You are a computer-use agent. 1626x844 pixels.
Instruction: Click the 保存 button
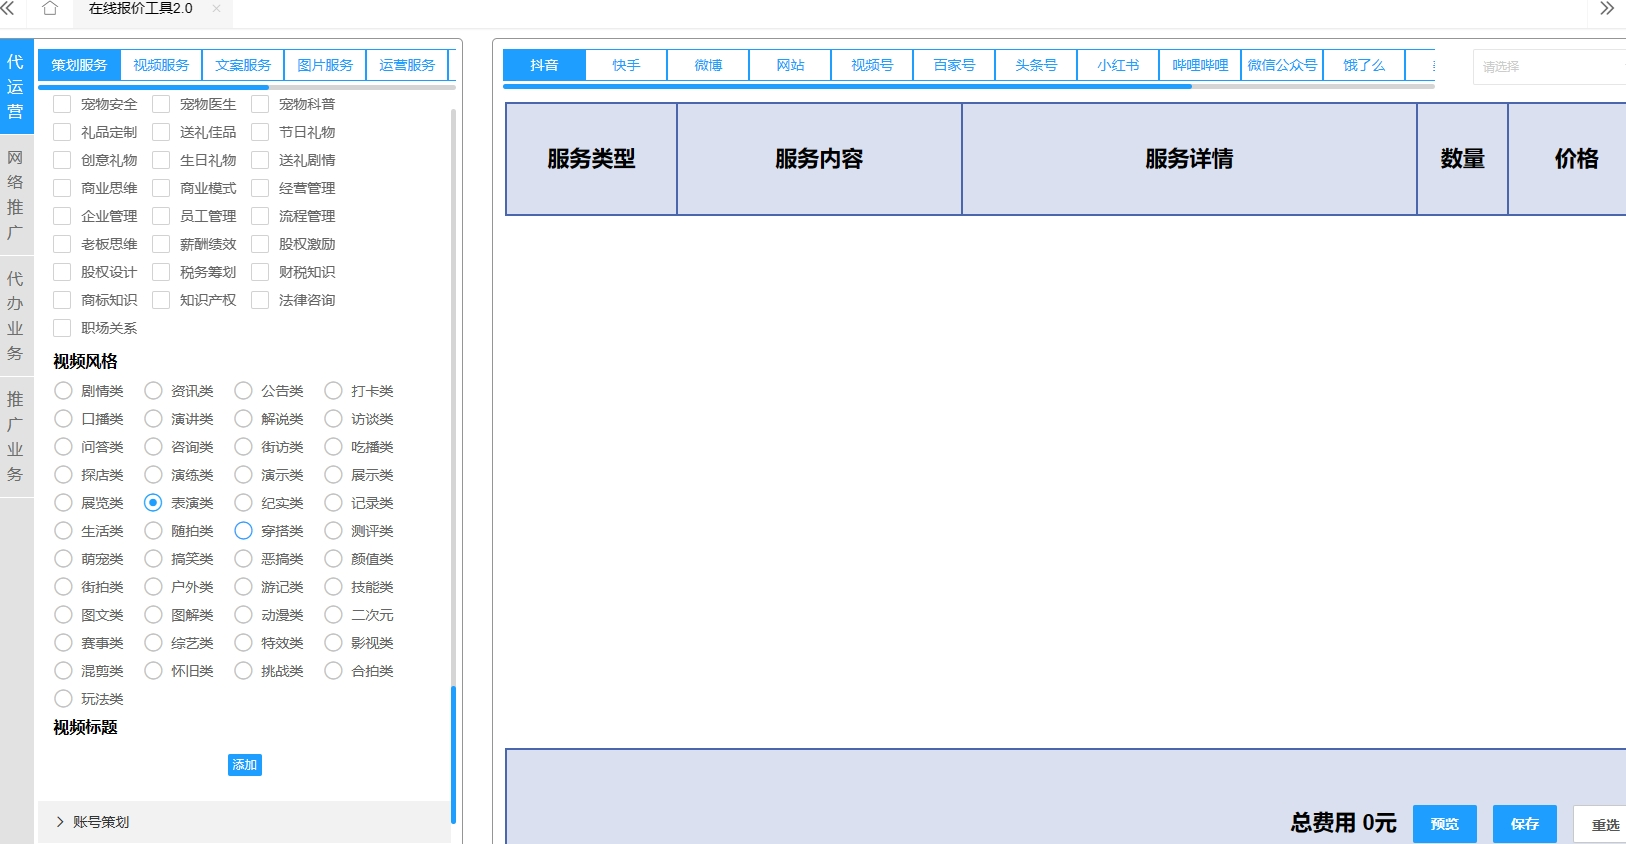tap(1524, 824)
